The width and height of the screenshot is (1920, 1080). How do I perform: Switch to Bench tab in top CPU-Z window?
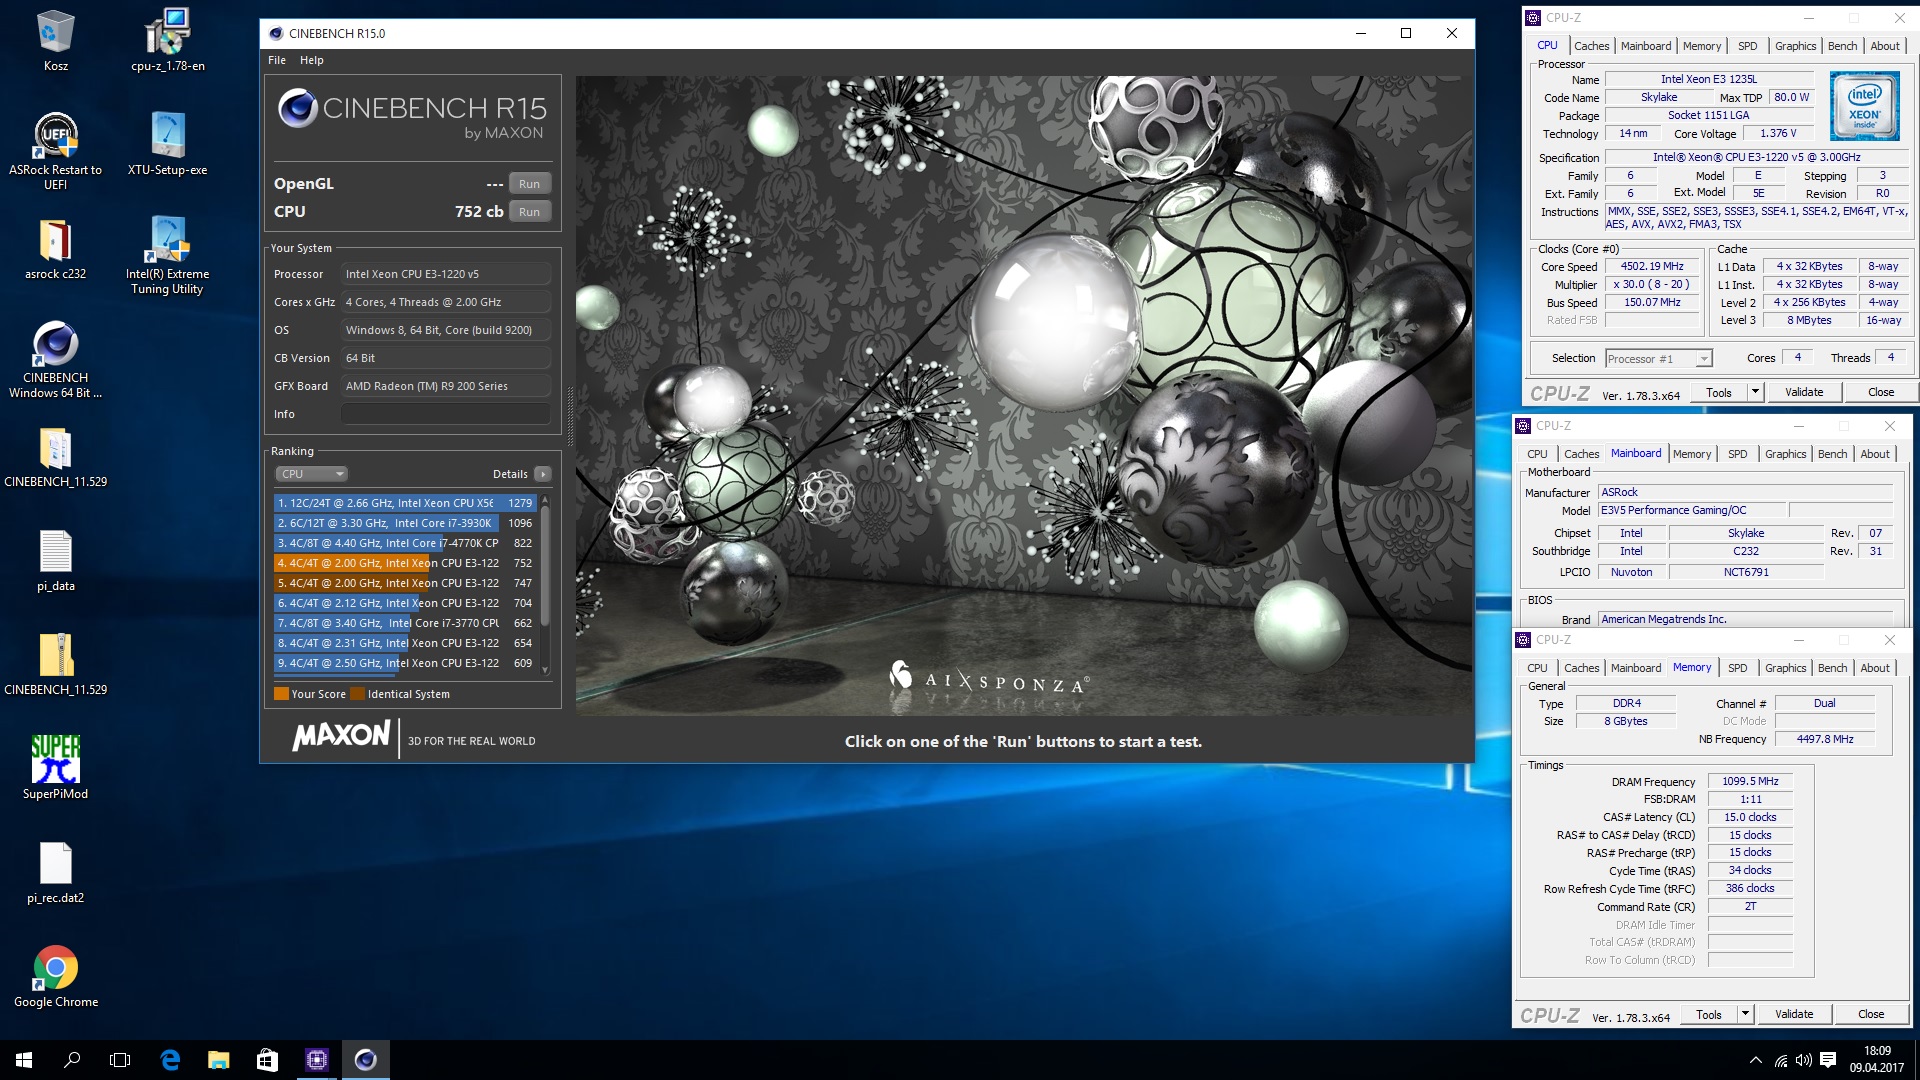coord(1842,46)
